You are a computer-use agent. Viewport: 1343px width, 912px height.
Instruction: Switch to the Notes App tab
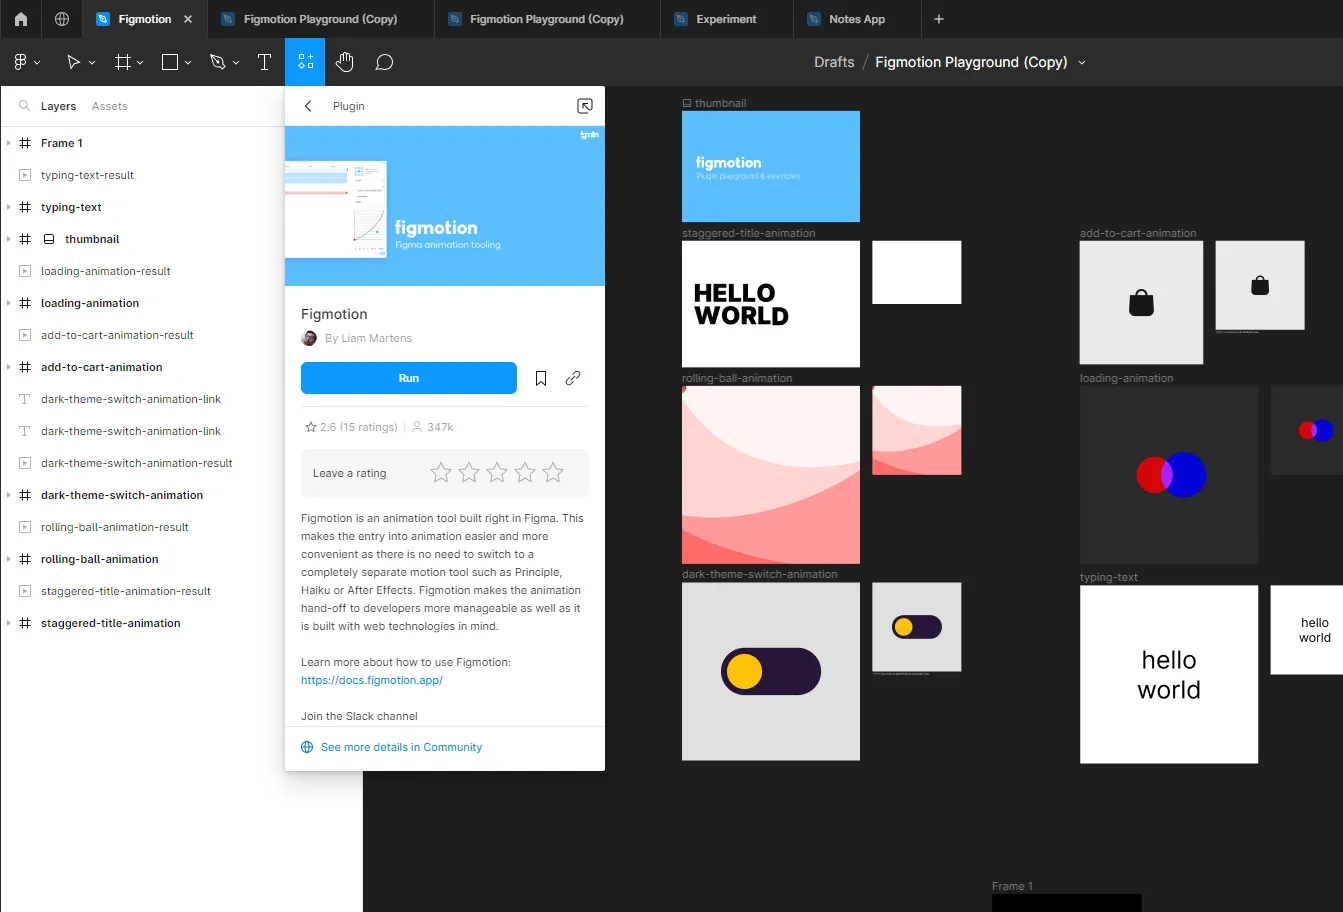click(857, 19)
